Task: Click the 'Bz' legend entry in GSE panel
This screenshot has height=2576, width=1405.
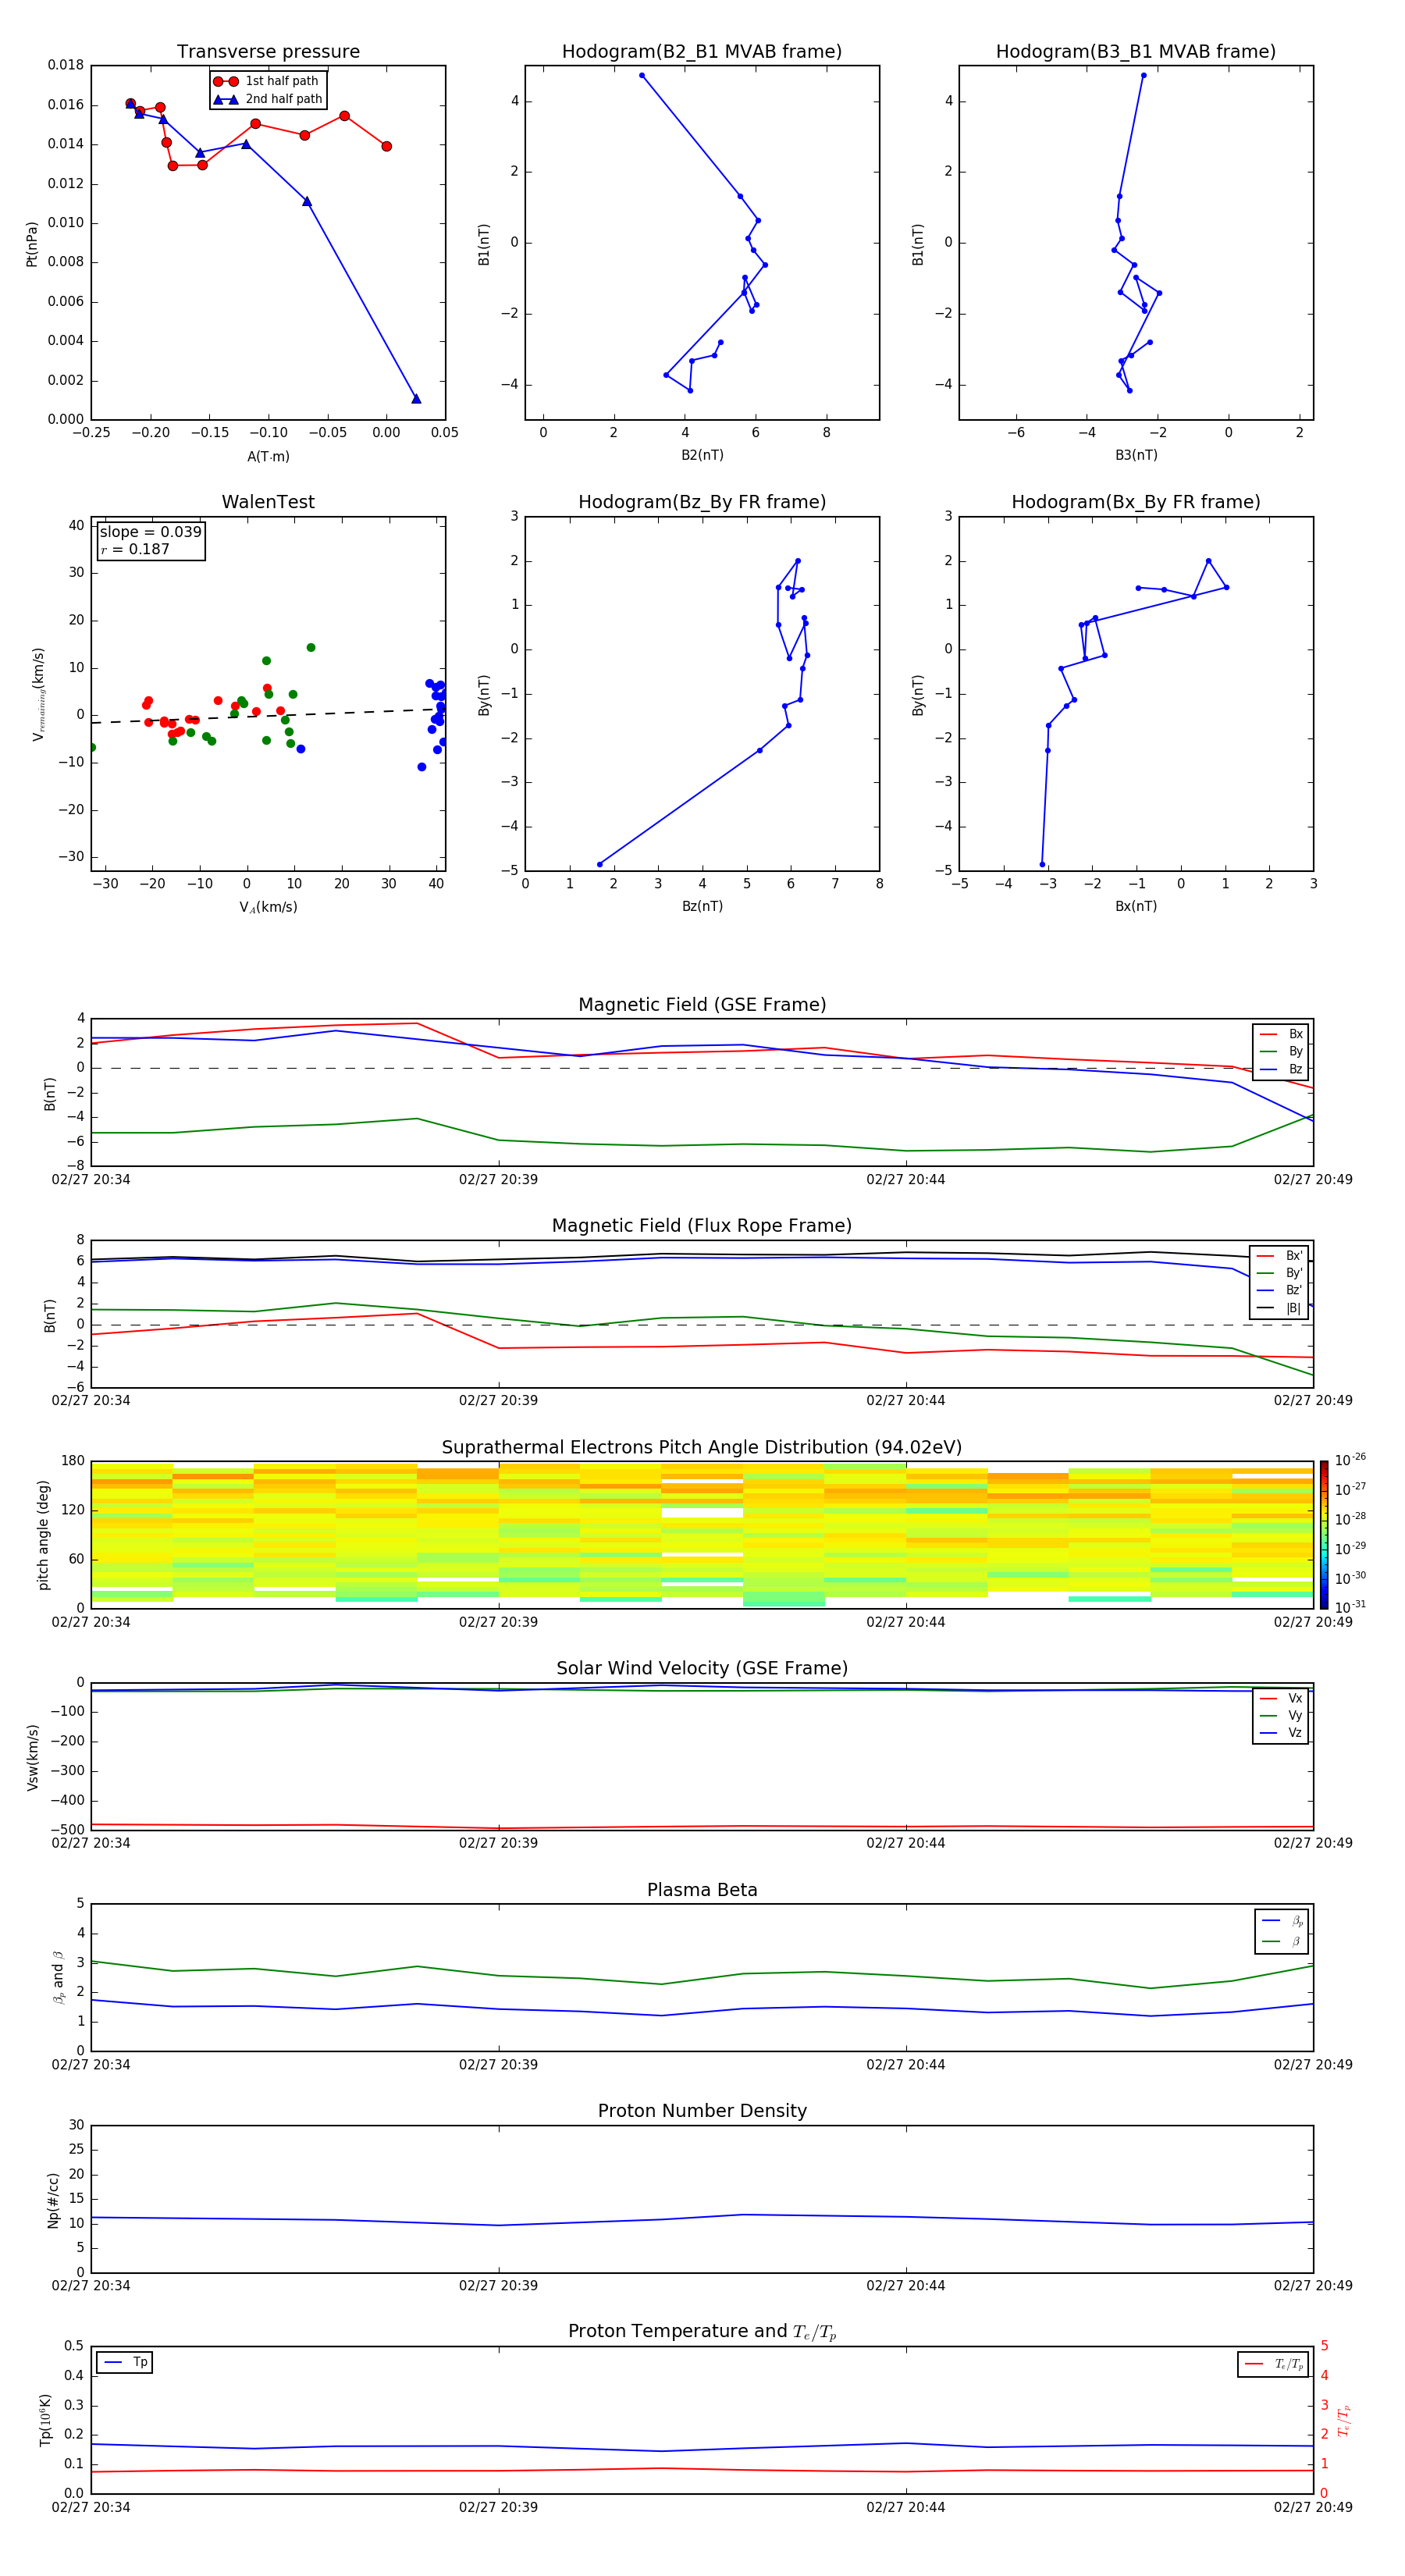Action: [1281, 1069]
